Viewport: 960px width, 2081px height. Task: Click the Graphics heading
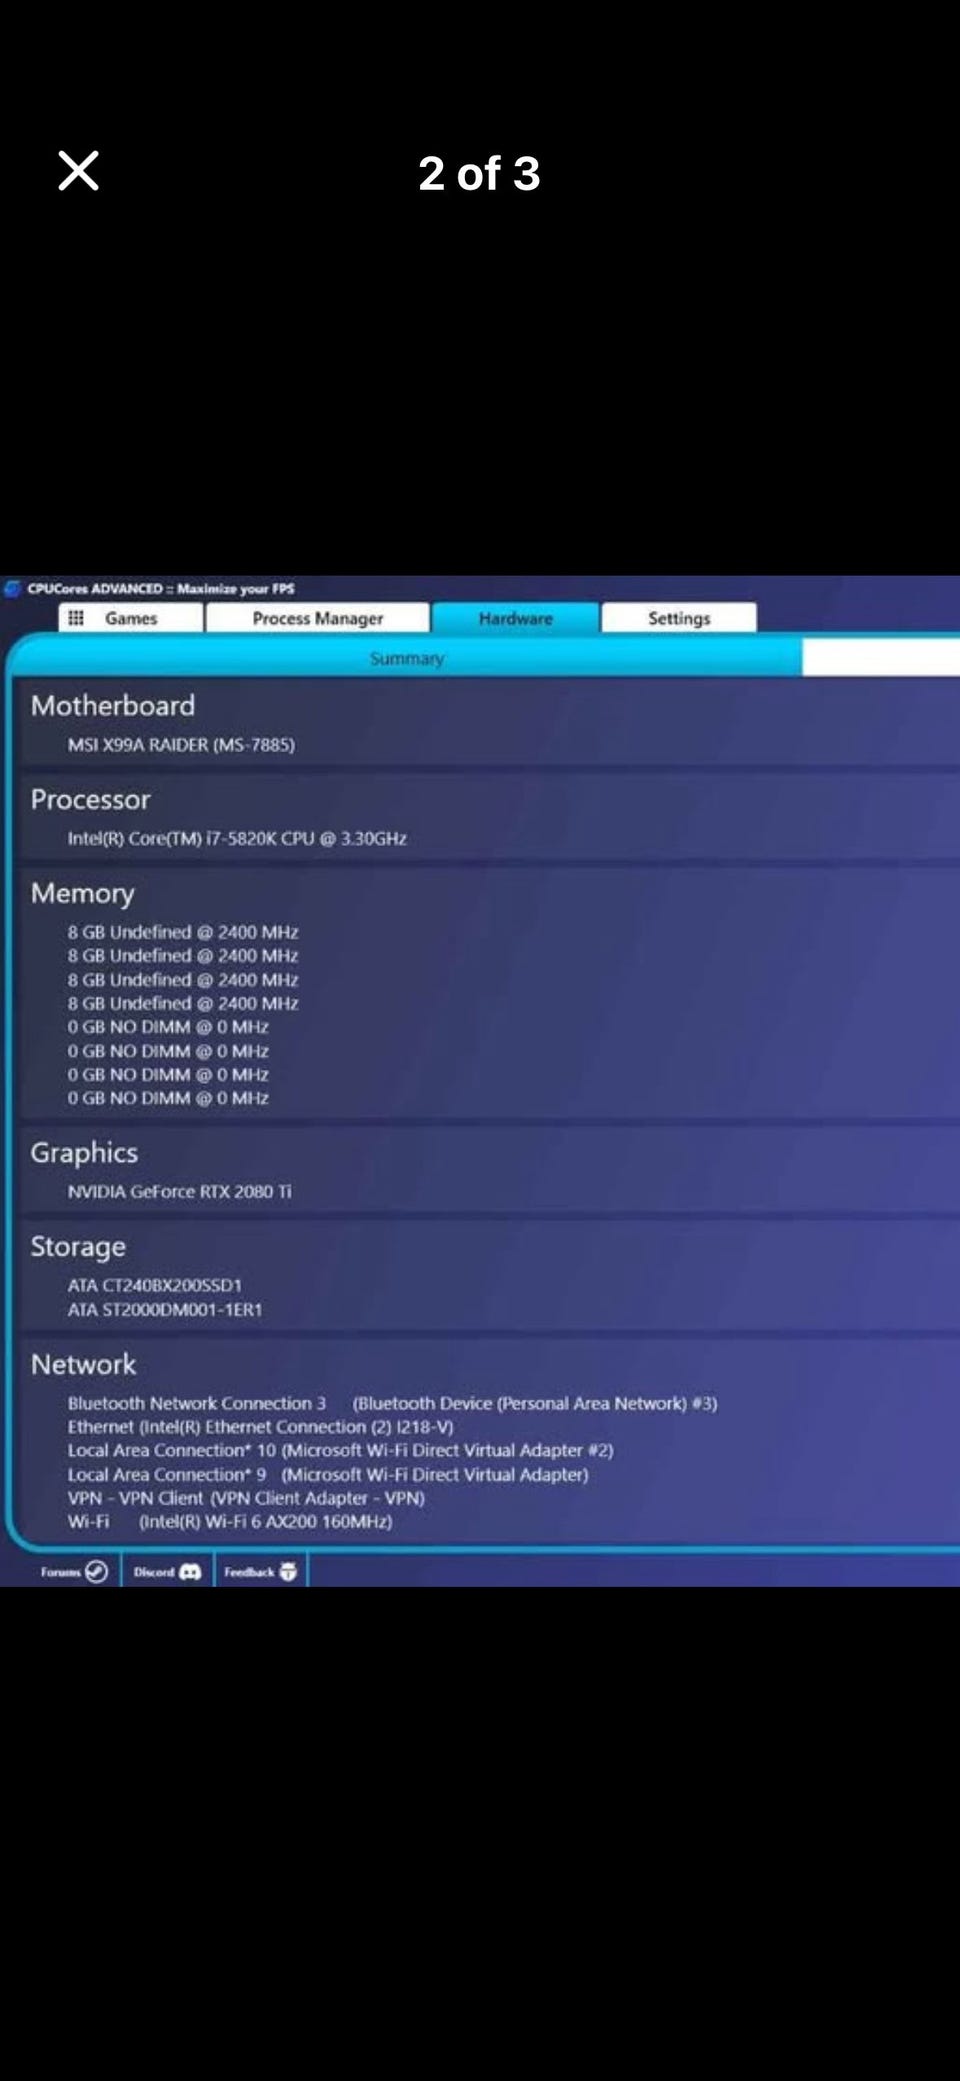84,1152
